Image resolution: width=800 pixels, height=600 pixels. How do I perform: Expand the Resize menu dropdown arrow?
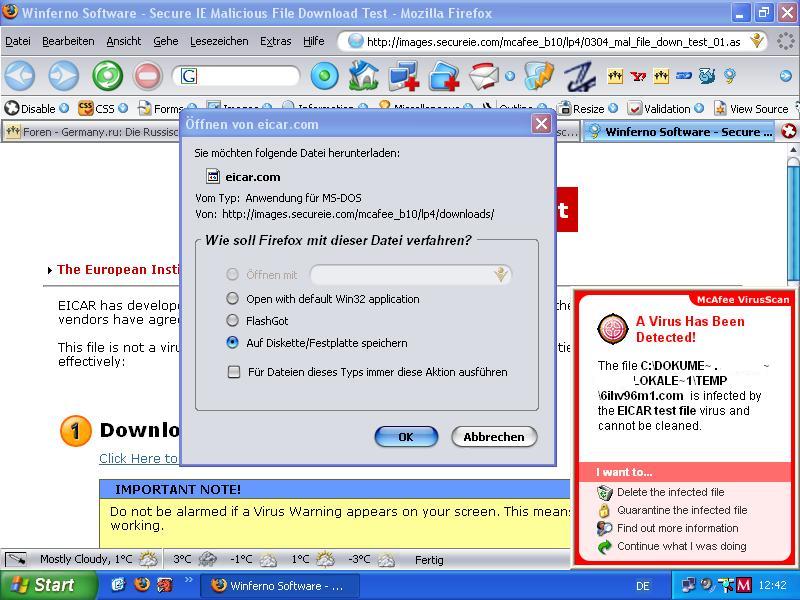click(x=613, y=108)
